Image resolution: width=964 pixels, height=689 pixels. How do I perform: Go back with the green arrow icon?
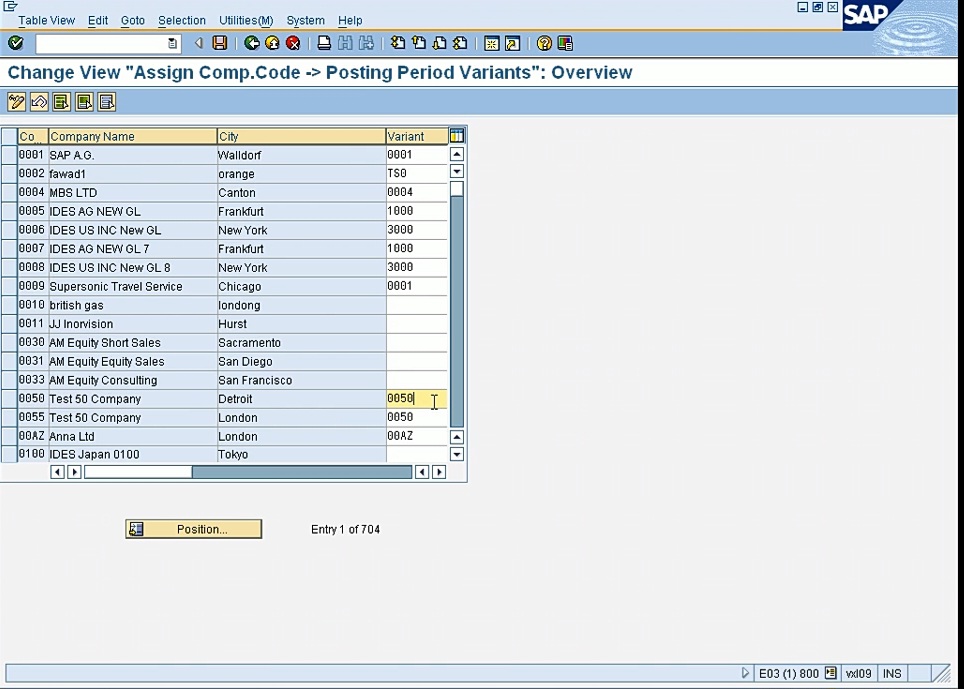(x=251, y=43)
